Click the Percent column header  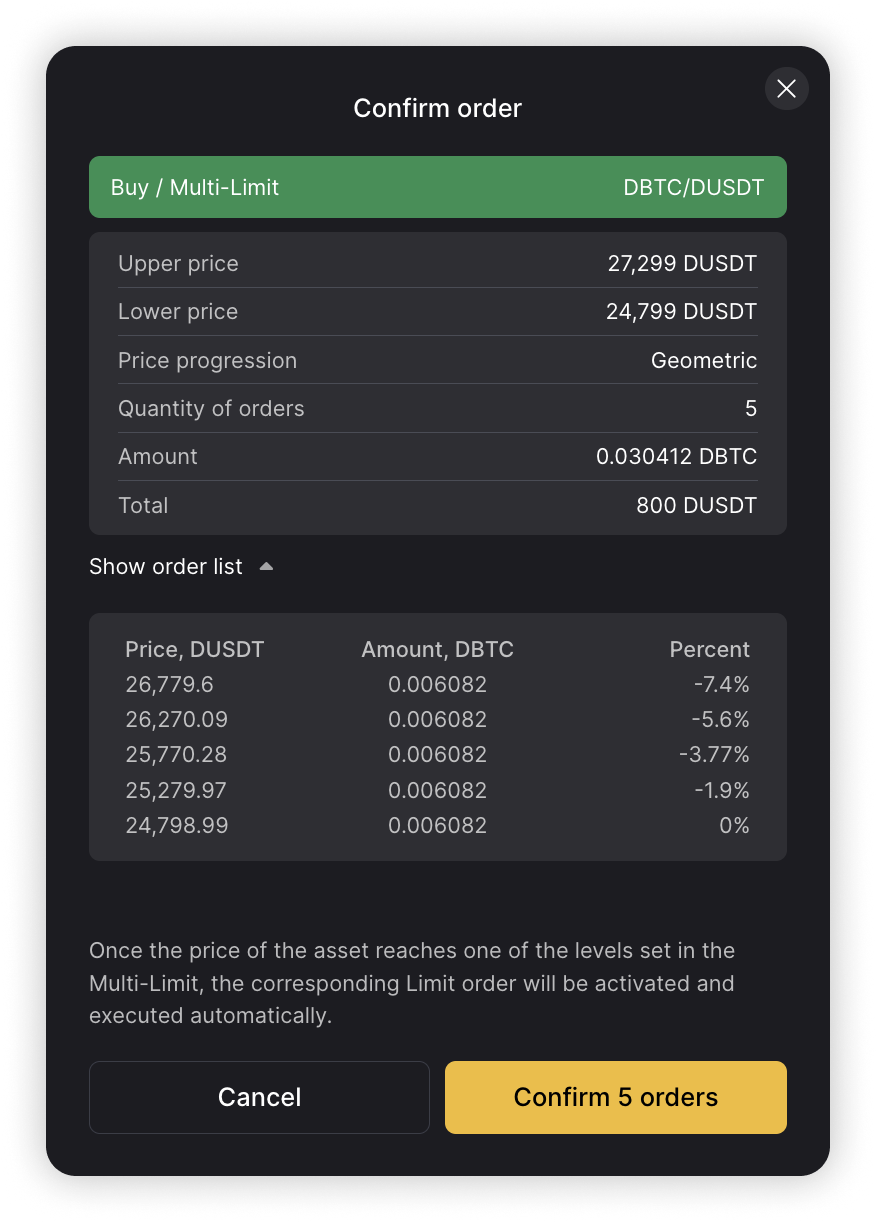click(709, 650)
